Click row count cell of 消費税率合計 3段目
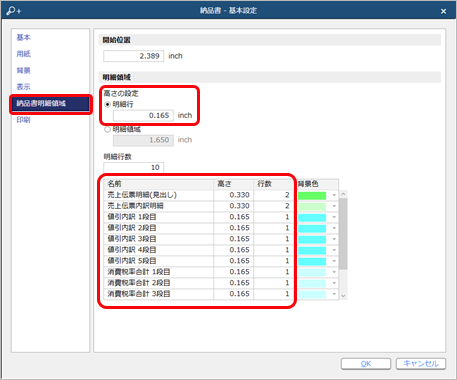Viewport: 457px width, 380px height. click(273, 294)
